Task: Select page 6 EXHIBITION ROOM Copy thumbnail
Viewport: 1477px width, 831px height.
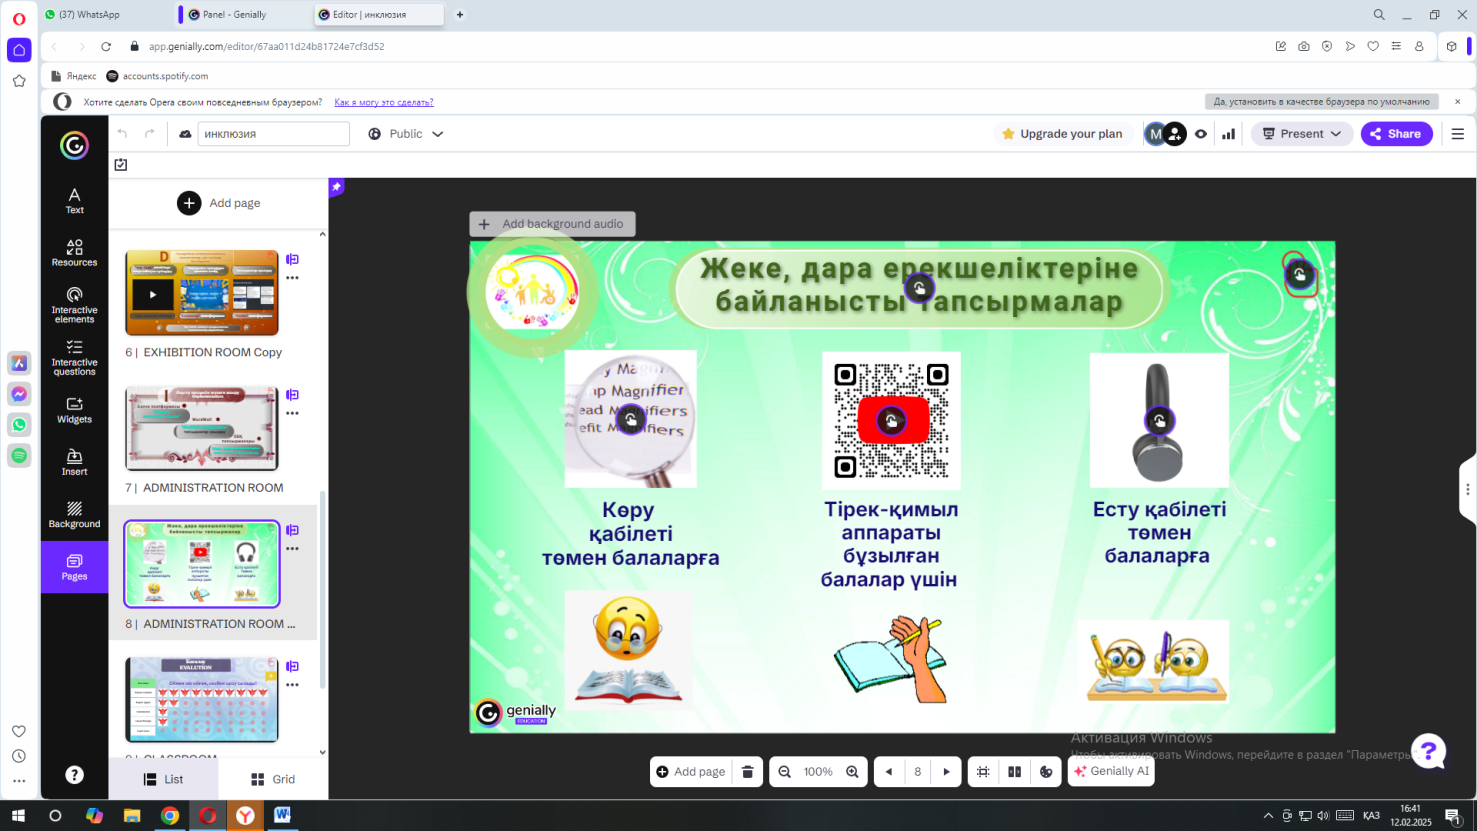Action: [202, 292]
